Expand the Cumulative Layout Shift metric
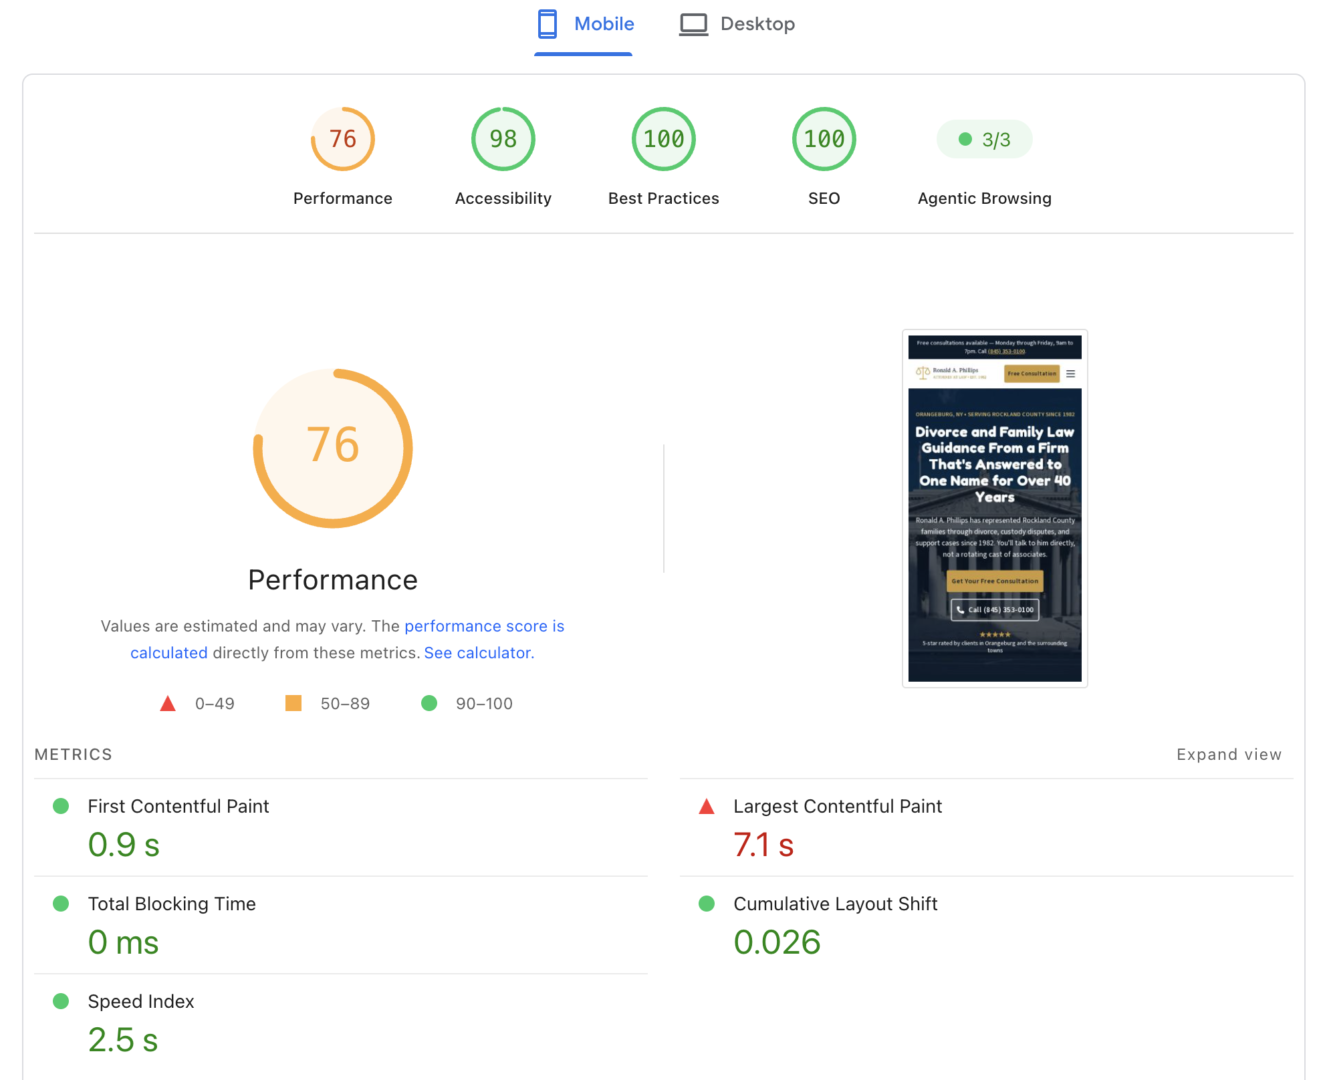Viewport: 1325px width, 1080px height. [986, 925]
